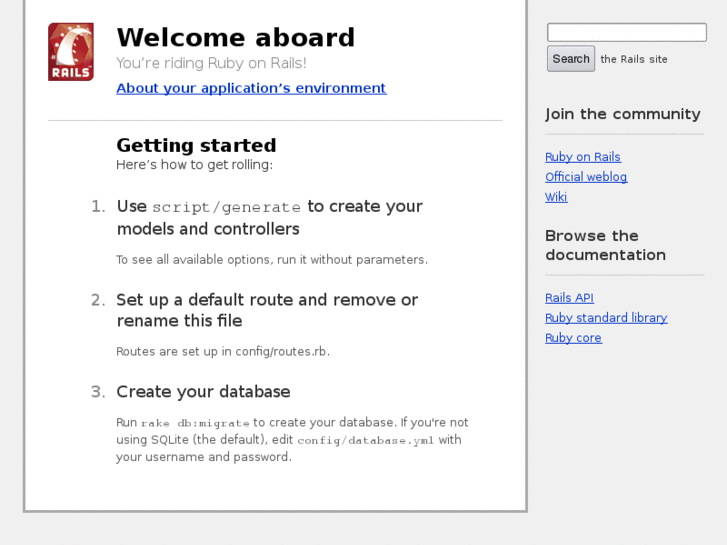Viewport: 727px width, 545px height.
Task: Click the "Welcome aboard" heading
Action: [236, 38]
